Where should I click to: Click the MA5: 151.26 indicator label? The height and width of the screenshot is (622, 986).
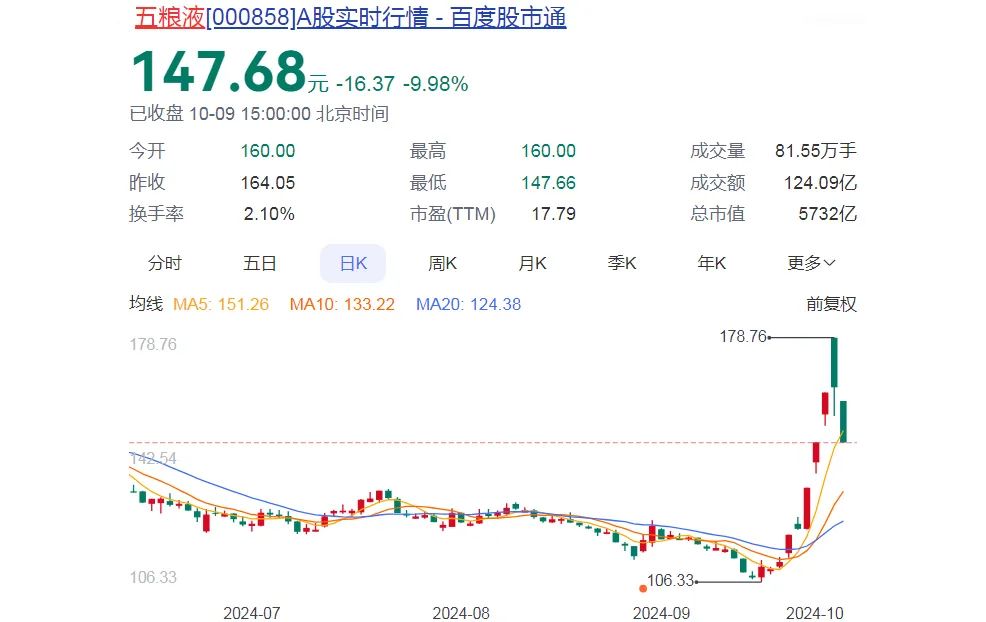(221, 304)
